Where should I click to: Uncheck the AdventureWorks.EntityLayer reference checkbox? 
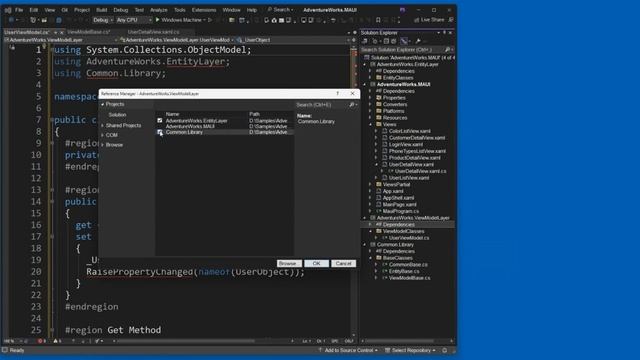coord(160,121)
